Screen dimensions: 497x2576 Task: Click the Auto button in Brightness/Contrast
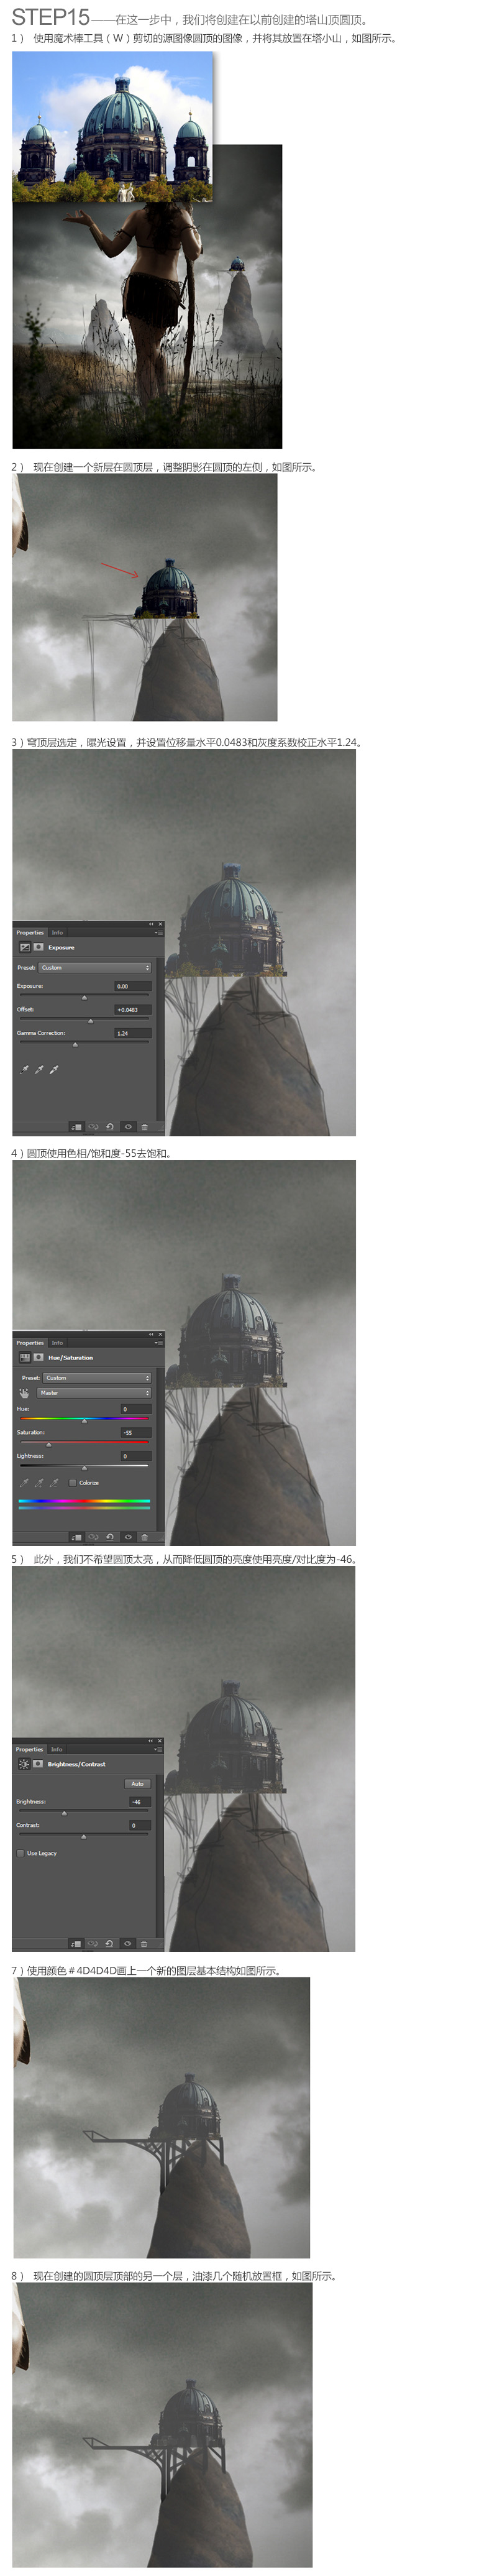138,1784
